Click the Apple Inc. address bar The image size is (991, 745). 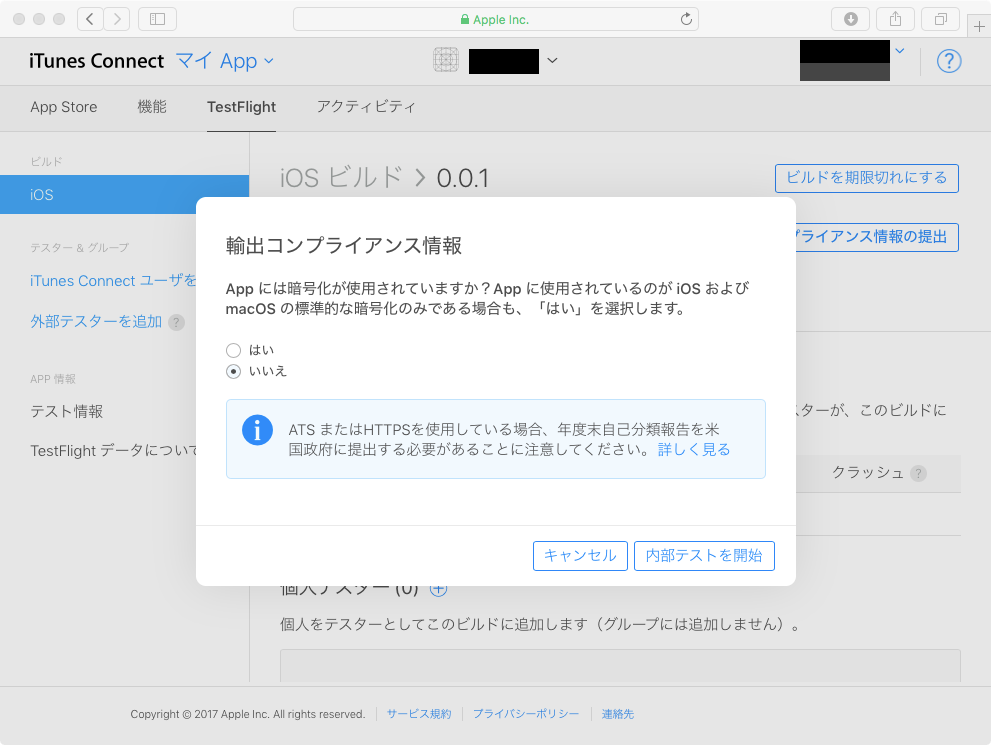tap(496, 19)
